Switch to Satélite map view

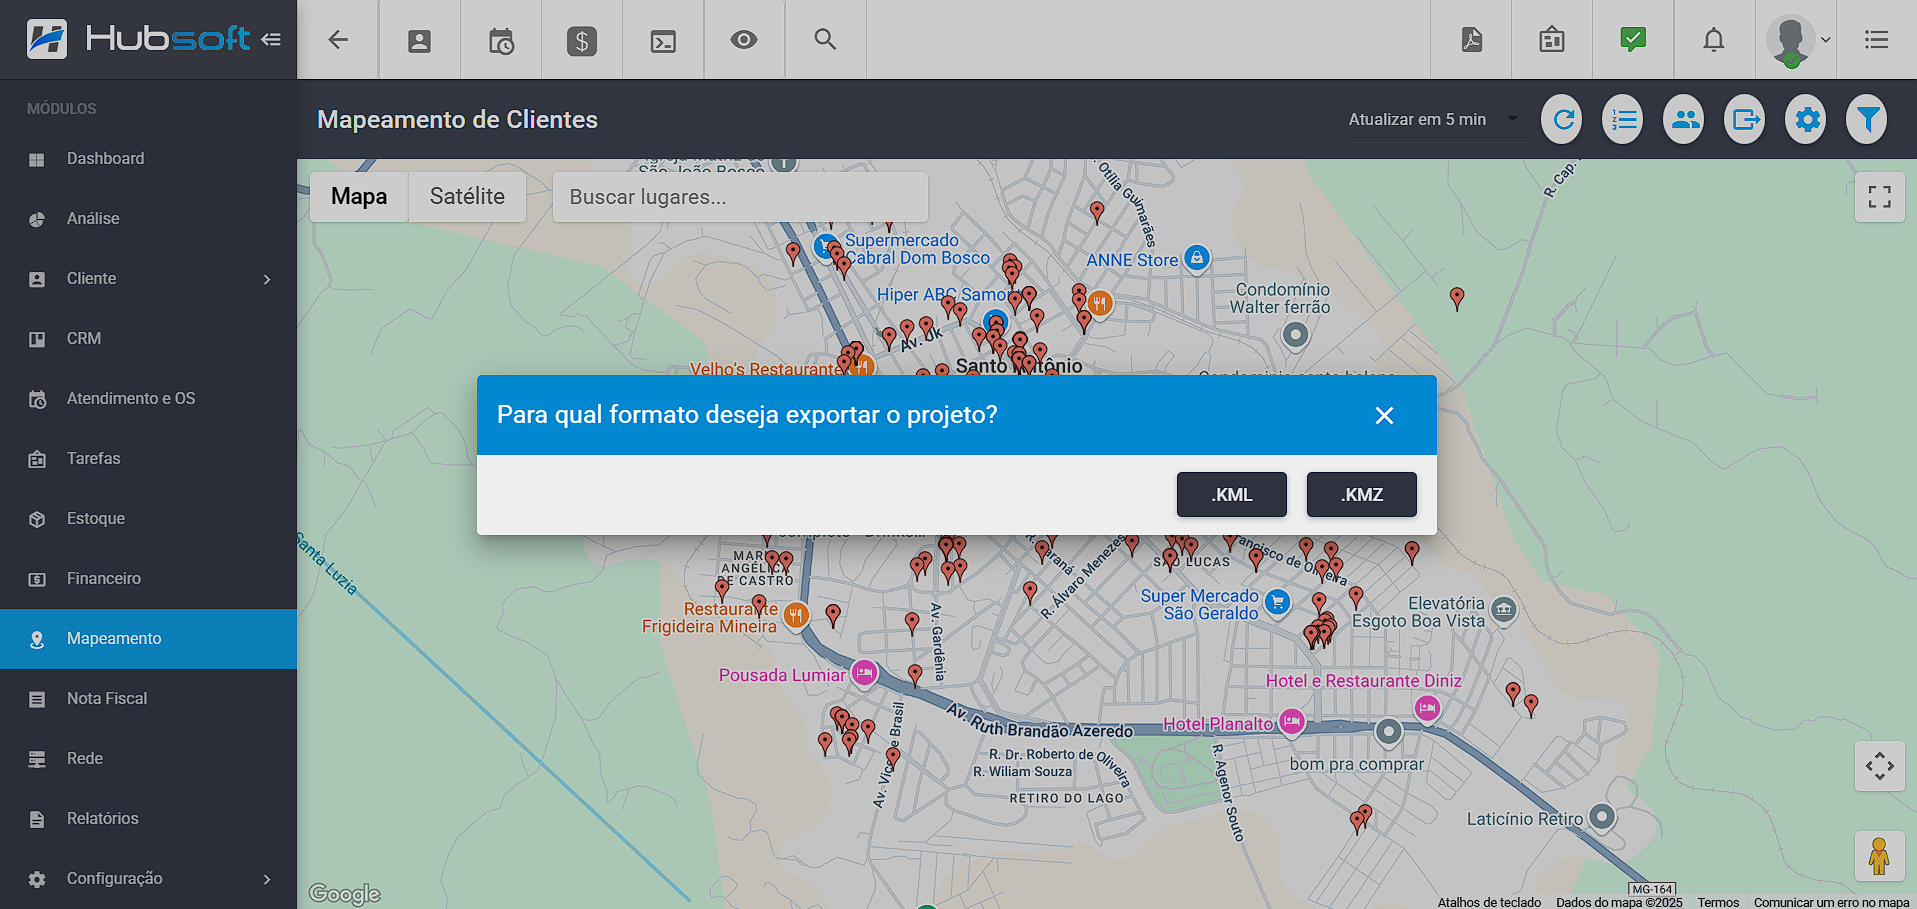tap(467, 197)
